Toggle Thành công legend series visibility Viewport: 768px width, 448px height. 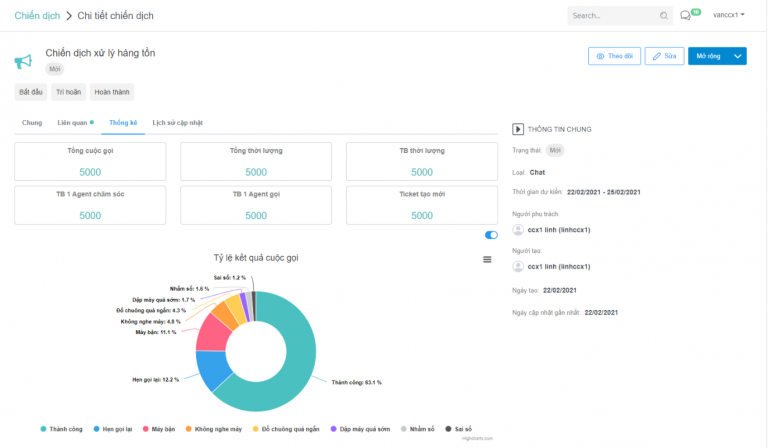click(62, 428)
